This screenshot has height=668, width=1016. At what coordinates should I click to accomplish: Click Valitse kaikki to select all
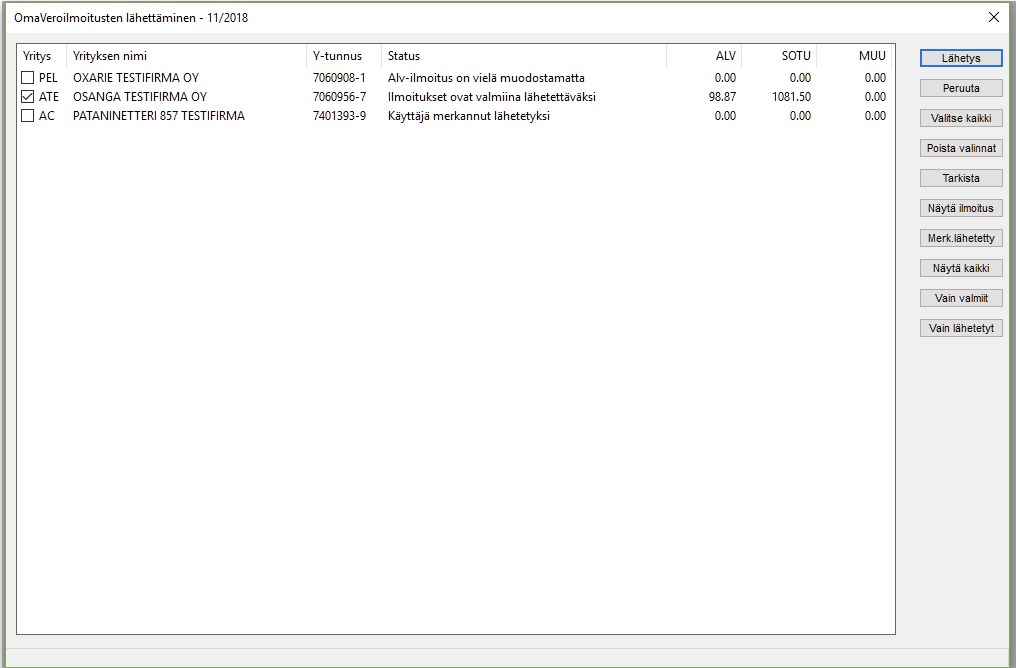[960, 118]
